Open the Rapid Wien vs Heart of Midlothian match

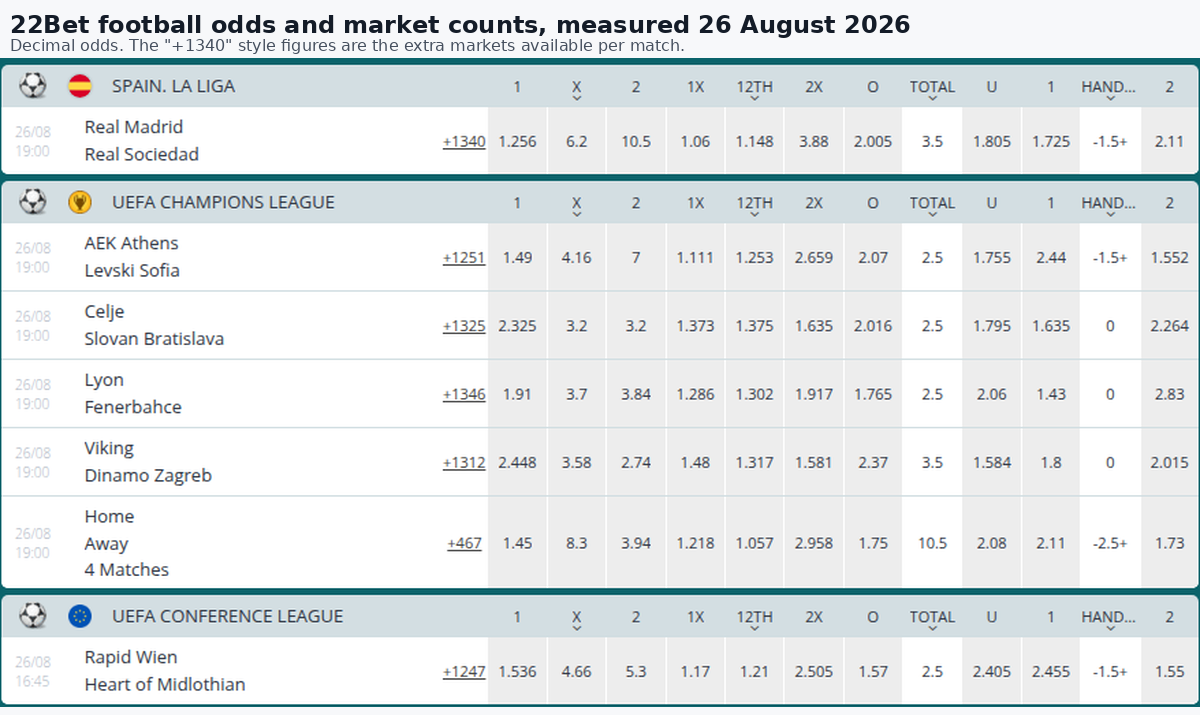click(x=165, y=671)
